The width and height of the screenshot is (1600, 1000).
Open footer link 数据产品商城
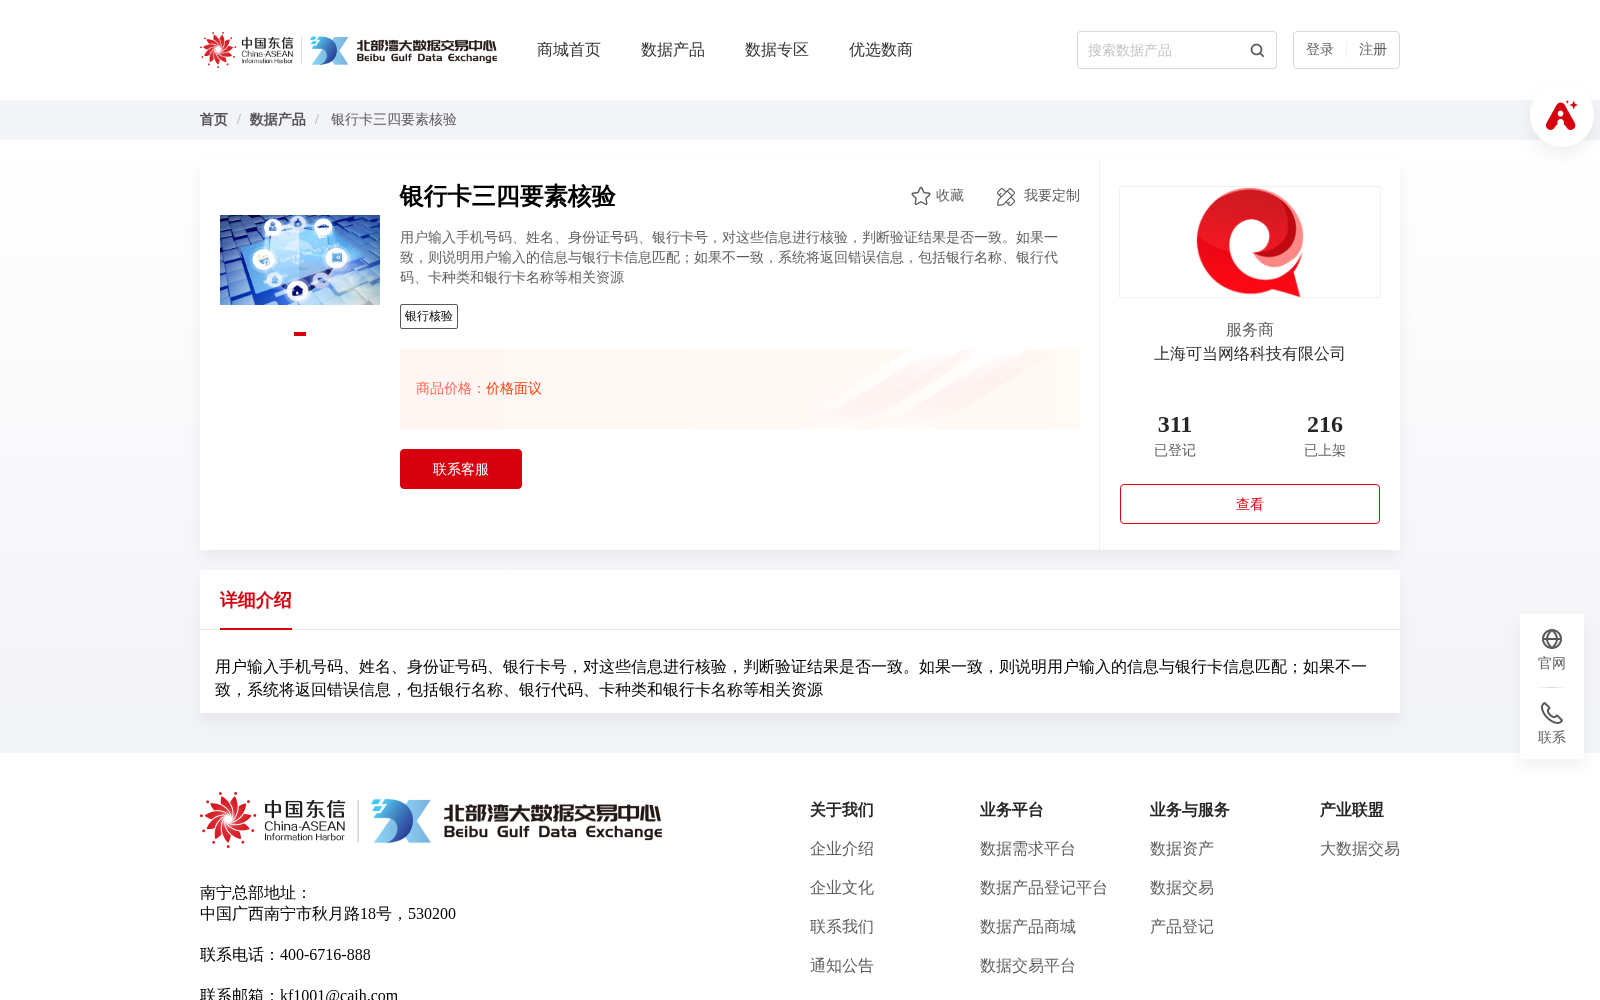(x=1028, y=927)
